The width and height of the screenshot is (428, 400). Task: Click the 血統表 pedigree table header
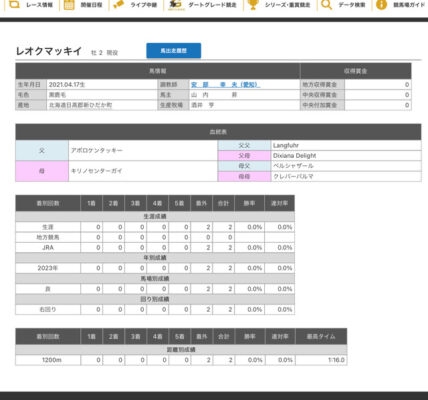(x=218, y=132)
